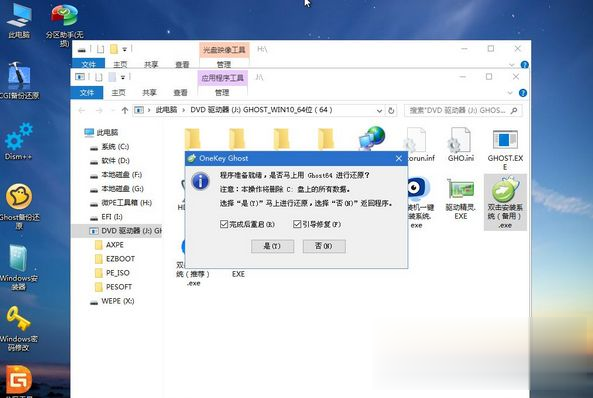The height and width of the screenshot is (398, 593).
Task: Click the forward navigation arrow
Action: tap(99, 110)
